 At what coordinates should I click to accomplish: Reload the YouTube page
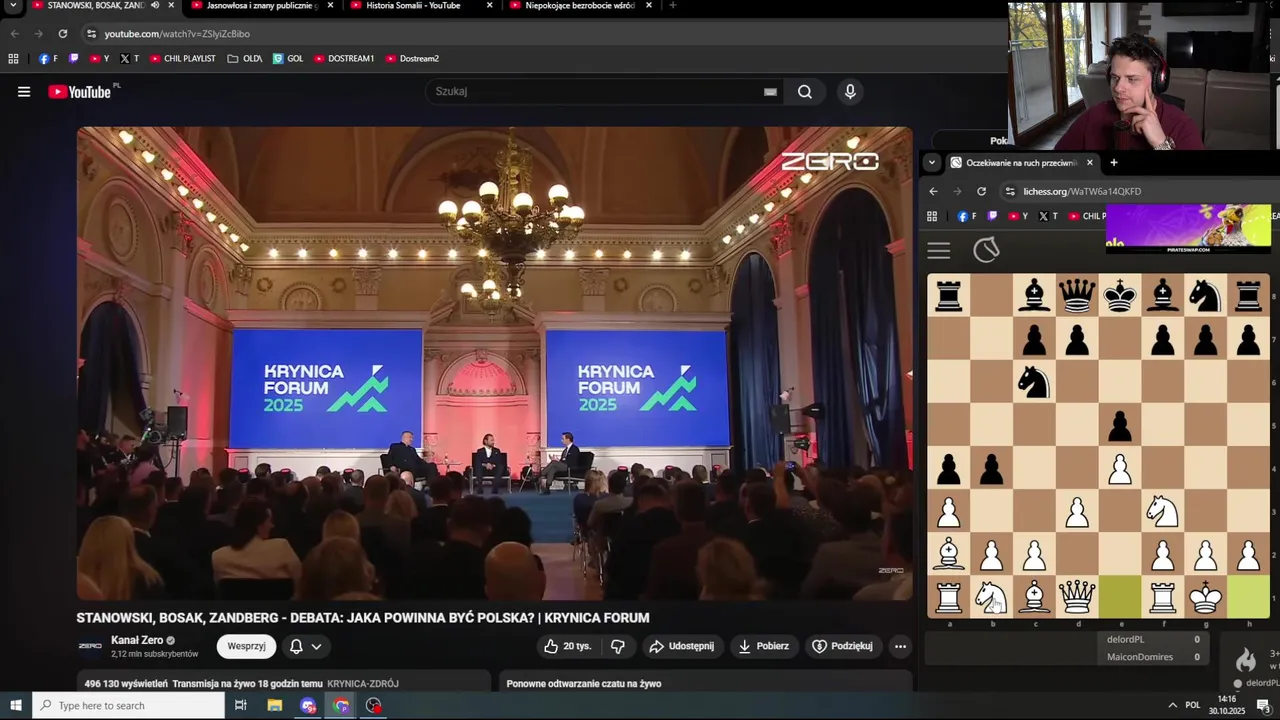(62, 34)
